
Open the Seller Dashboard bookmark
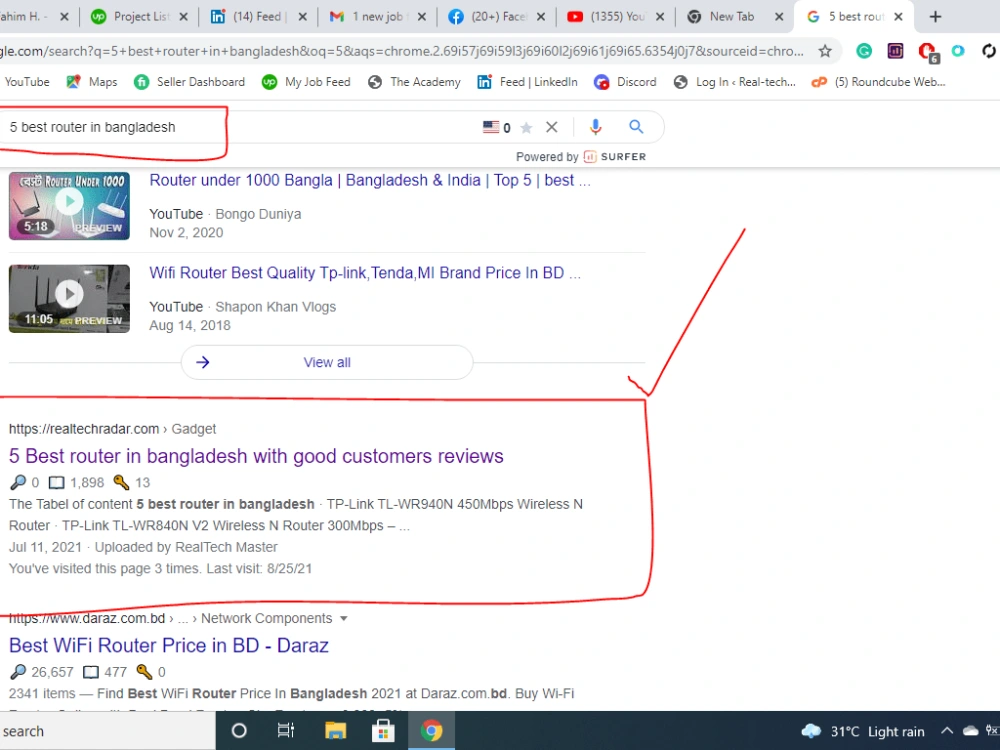coord(189,82)
